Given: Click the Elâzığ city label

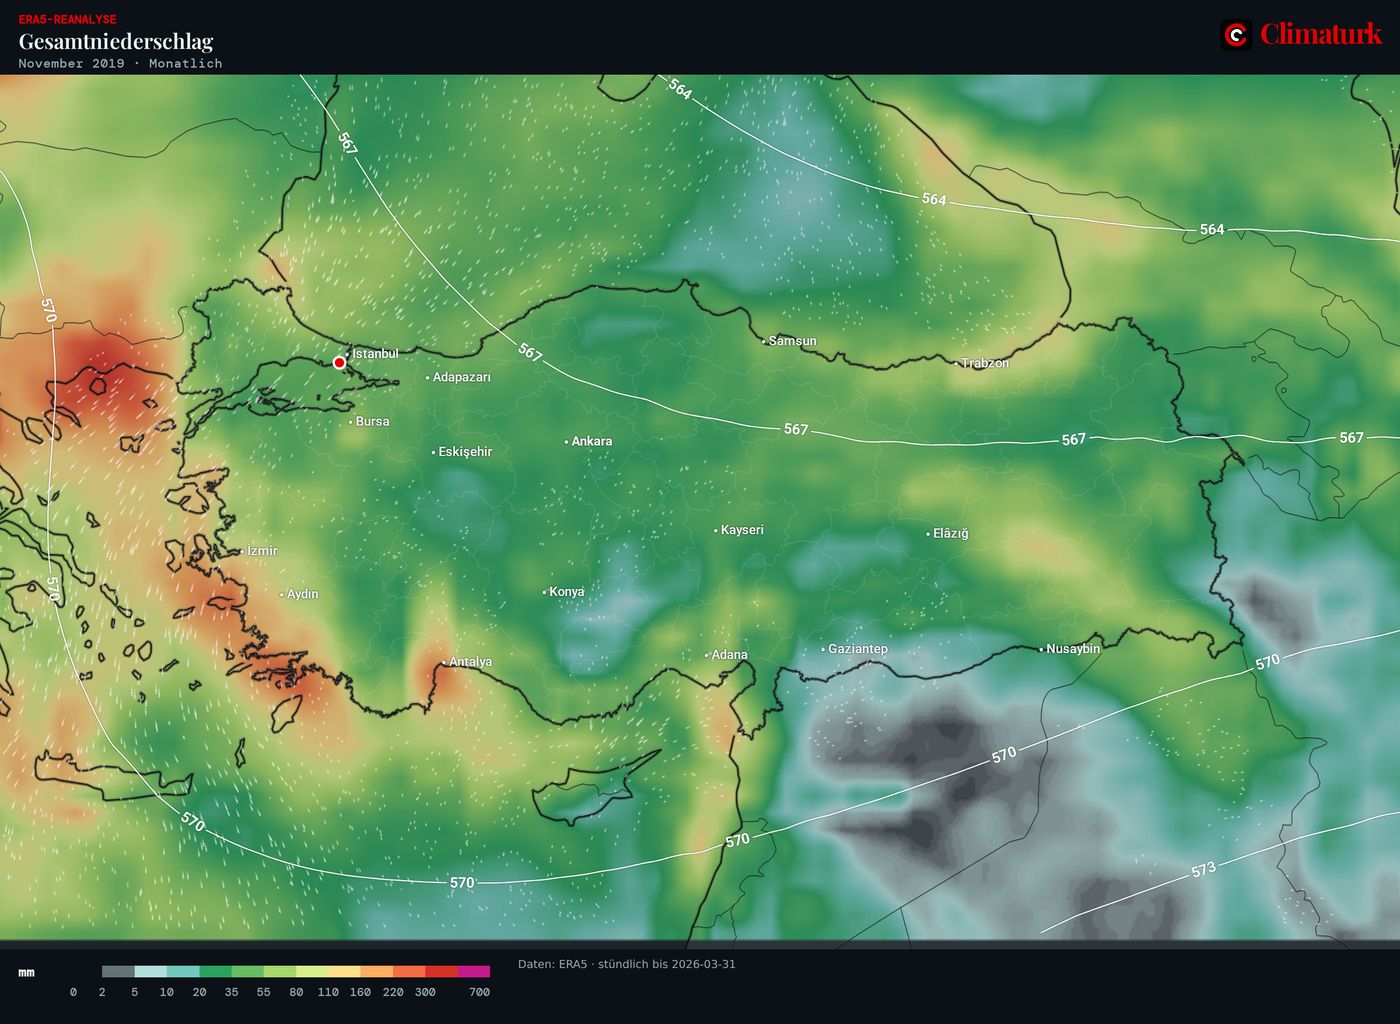Looking at the screenshot, I should coord(950,533).
